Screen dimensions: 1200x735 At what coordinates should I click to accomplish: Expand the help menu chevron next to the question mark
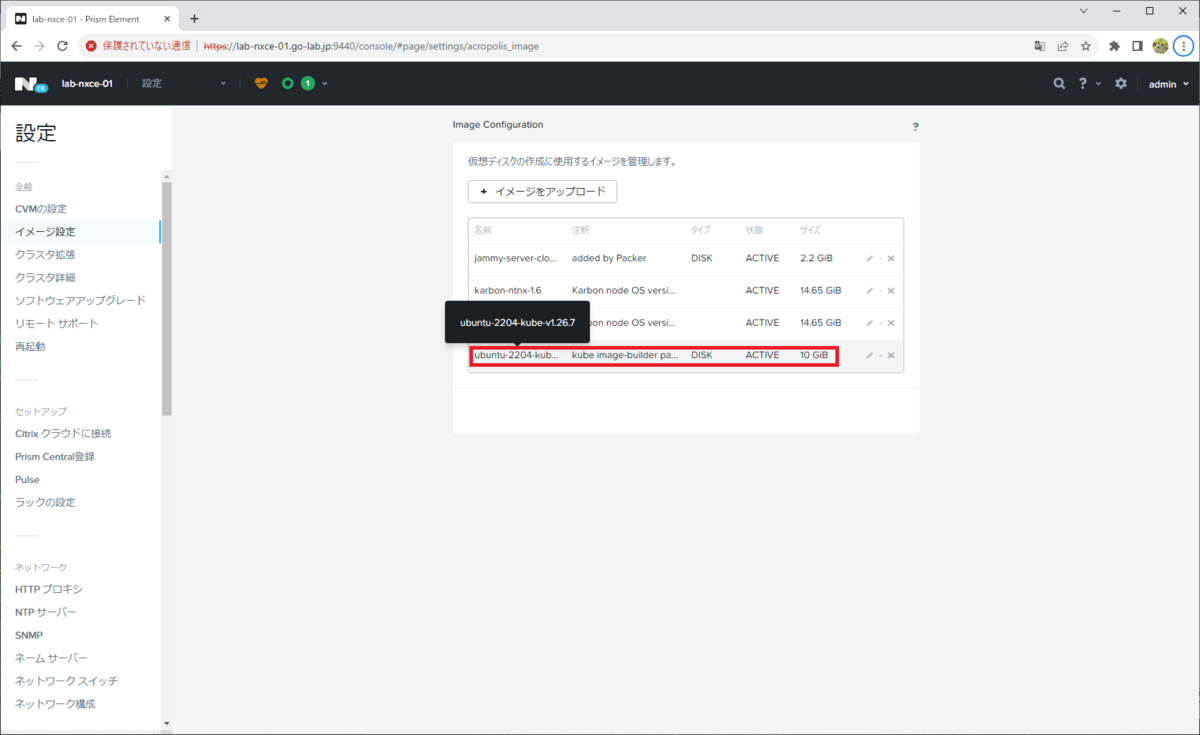click(x=1098, y=84)
